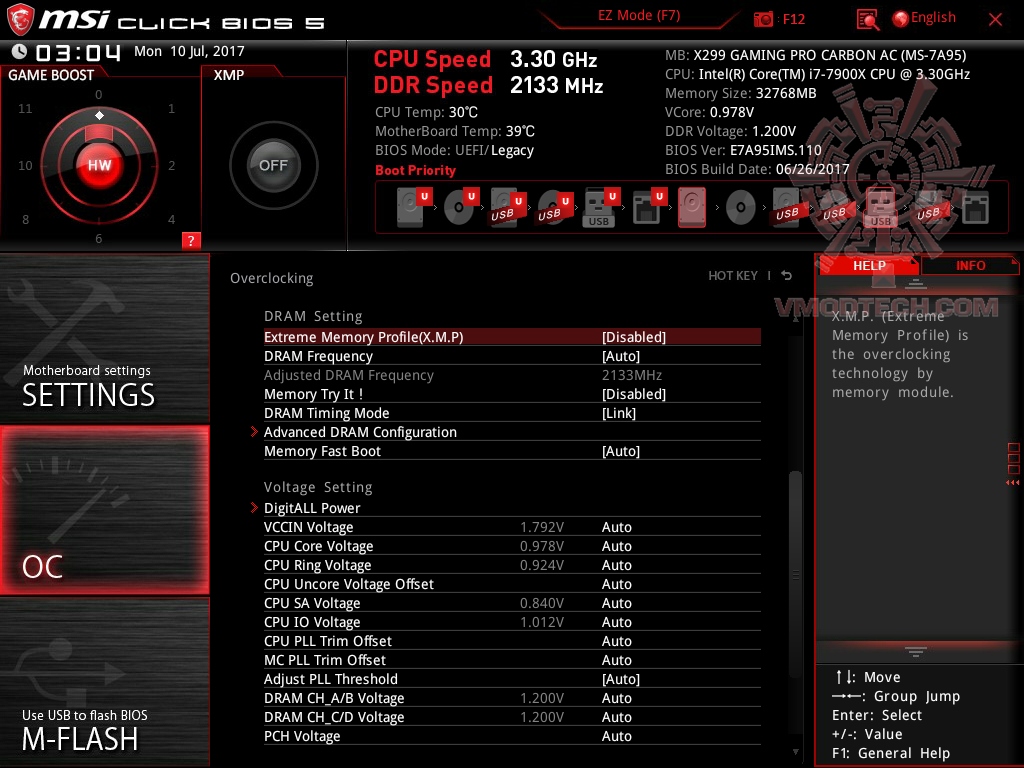Select last legacy network boot icon

(x=975, y=208)
